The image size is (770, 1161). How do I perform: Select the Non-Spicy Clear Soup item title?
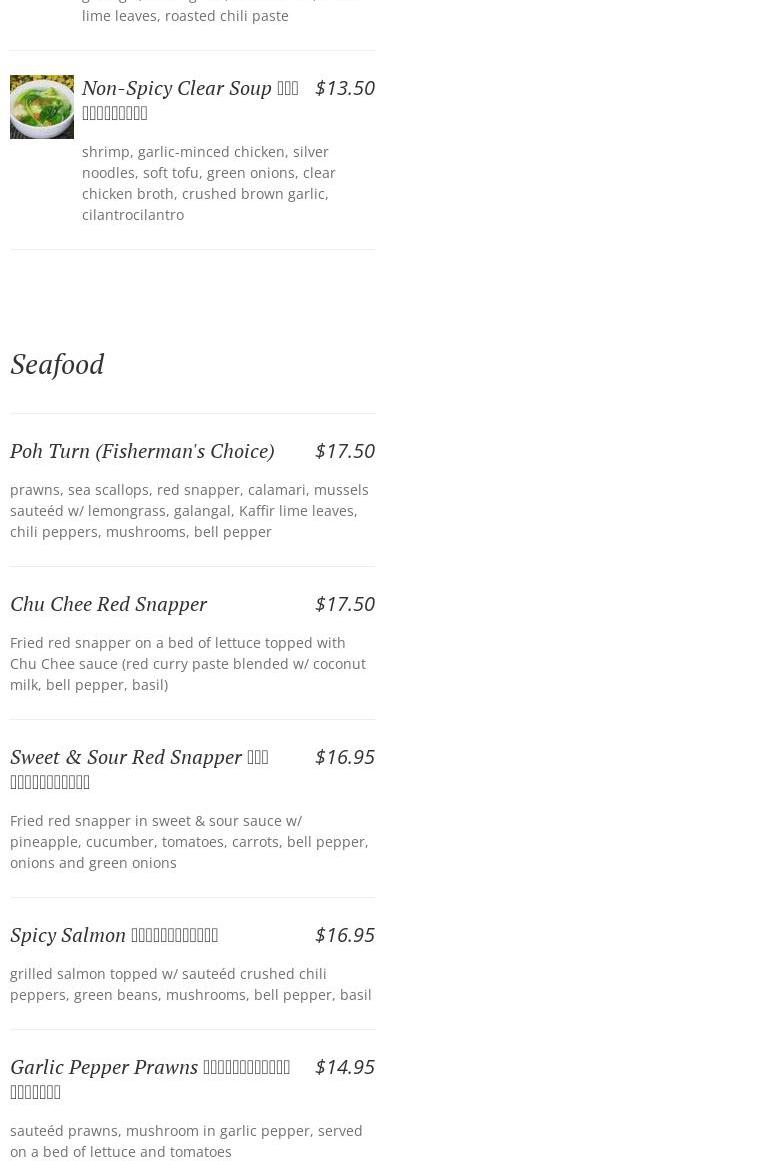click(x=190, y=100)
